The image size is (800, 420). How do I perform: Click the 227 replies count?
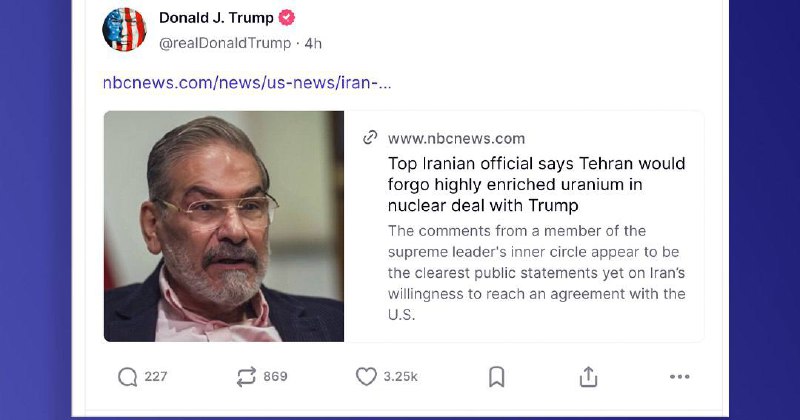point(156,377)
